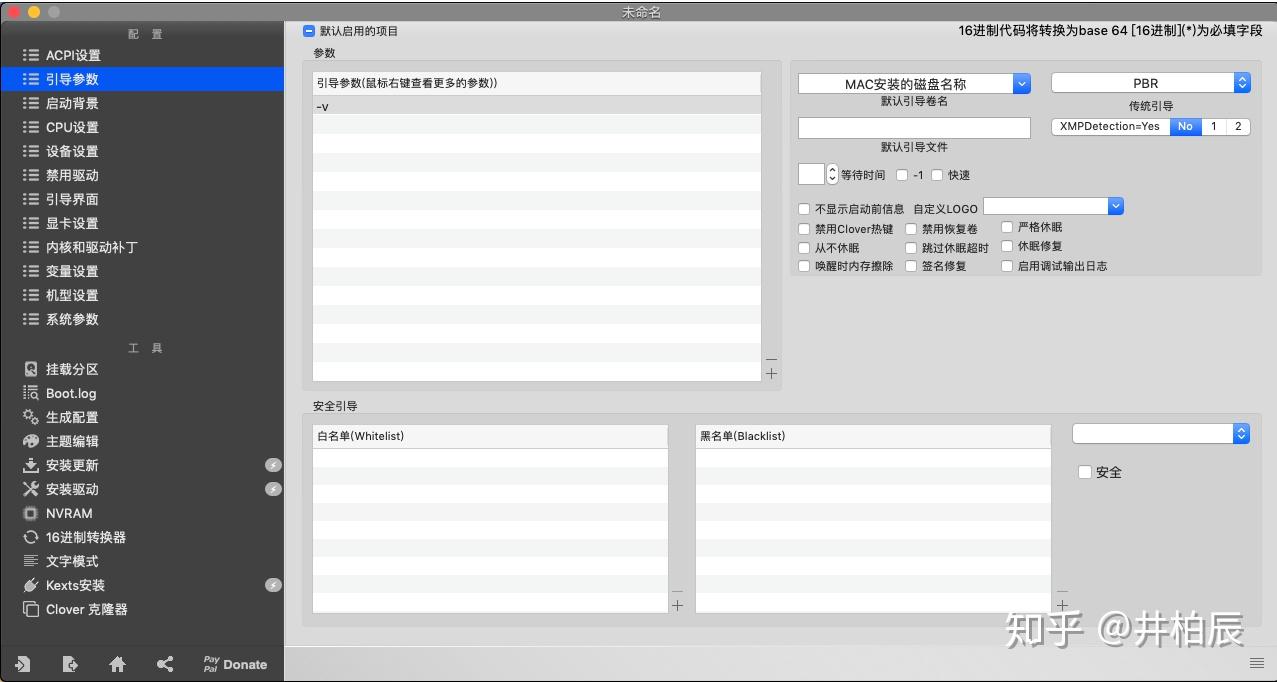Click the PayPal Donate button

click(x=234, y=663)
